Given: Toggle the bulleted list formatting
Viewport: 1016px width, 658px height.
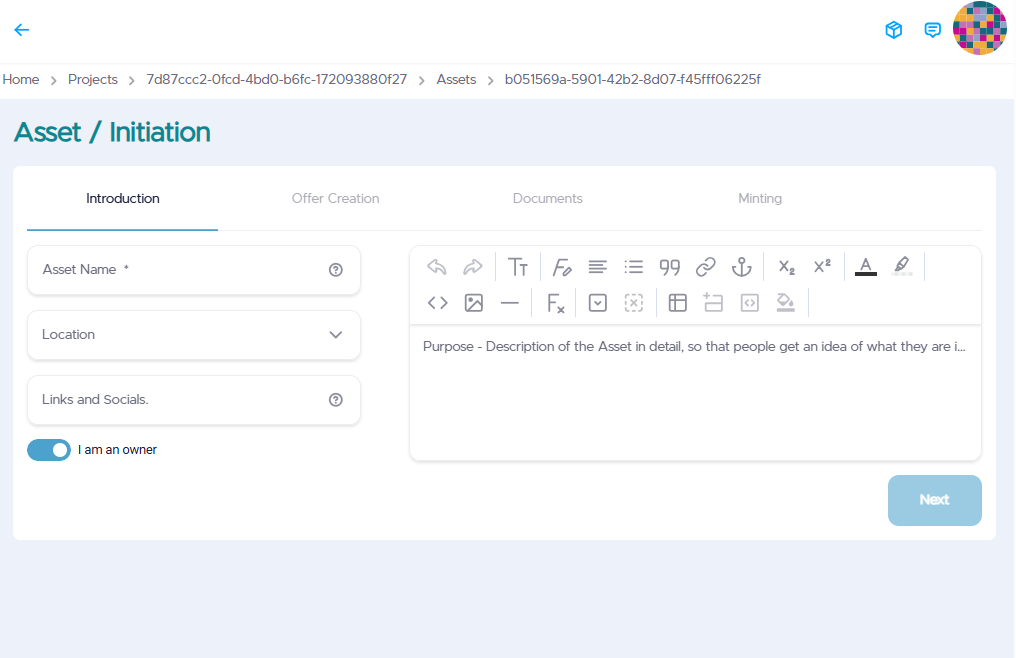Looking at the screenshot, I should coord(634,266).
